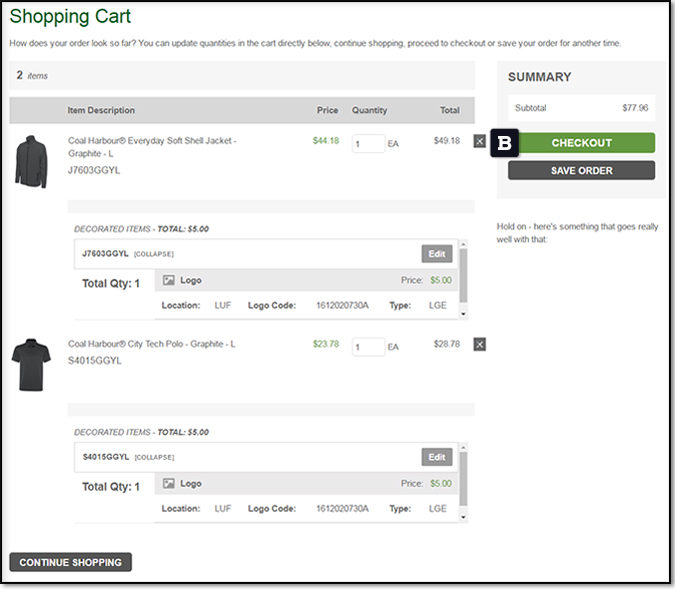Edit the jacket's logo decoration
This screenshot has width=675, height=591.
[x=436, y=254]
